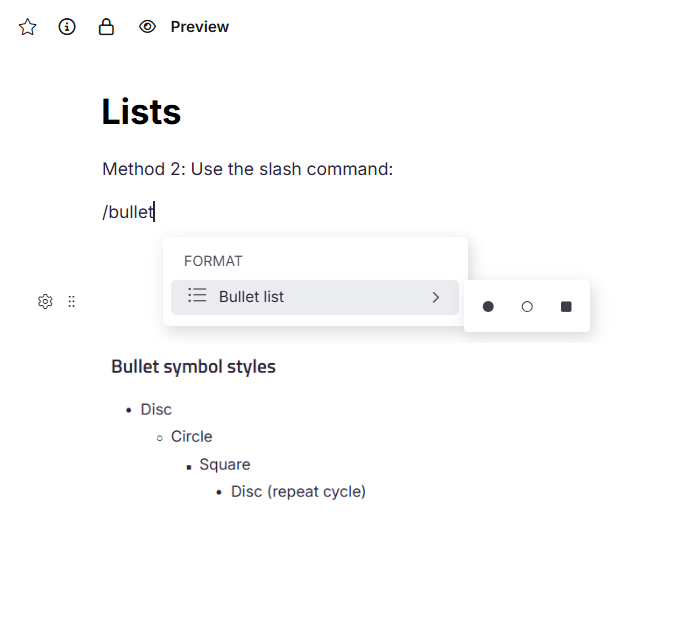Expand the Bullet list submenu arrow
Screen dimensions: 677x623
click(x=435, y=297)
